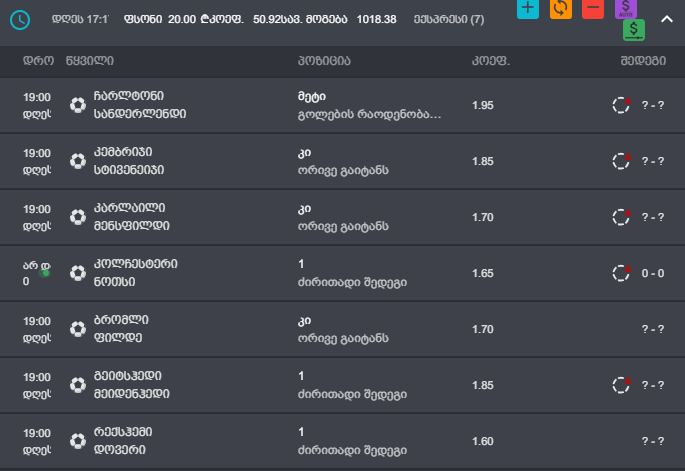Click the soccer ball icon for კემბრიჯი
The image size is (685, 471).
pyautogui.click(x=78, y=161)
